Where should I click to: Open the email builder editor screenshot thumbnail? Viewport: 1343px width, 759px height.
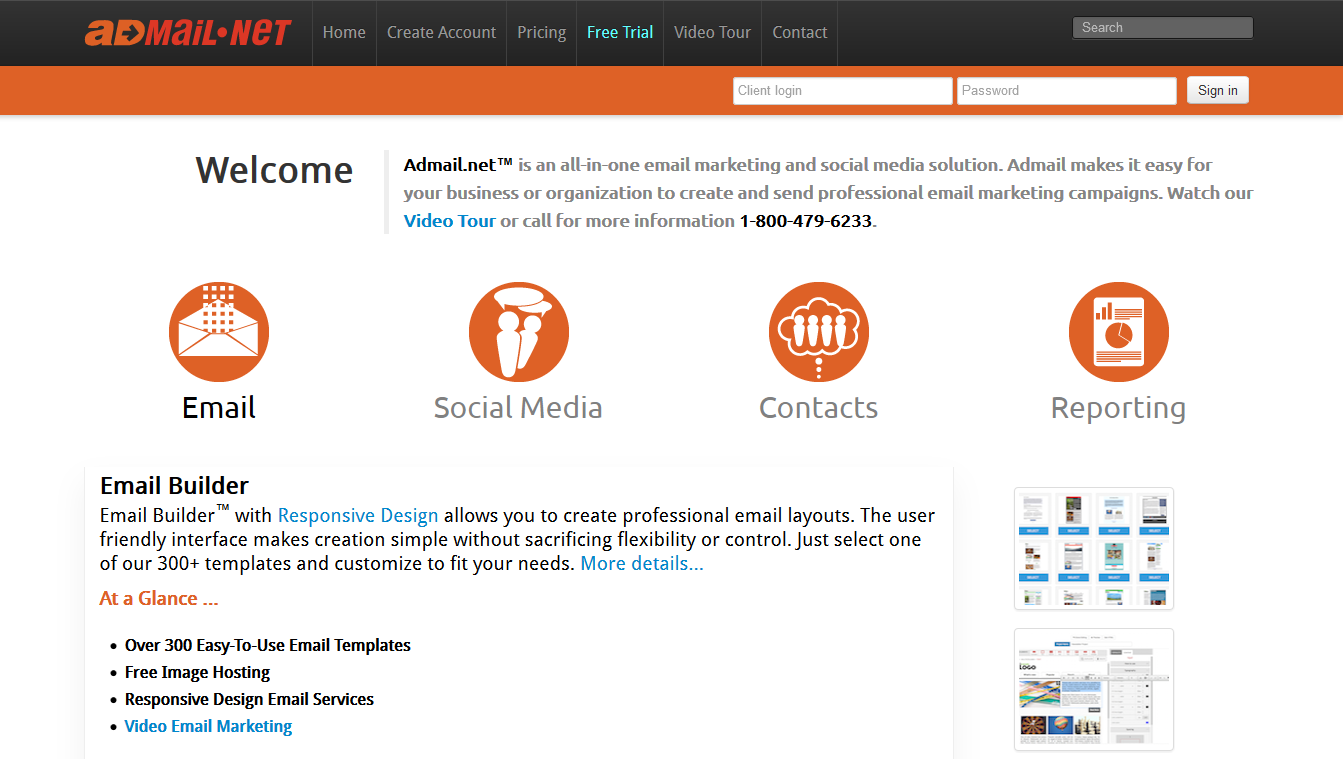1093,689
